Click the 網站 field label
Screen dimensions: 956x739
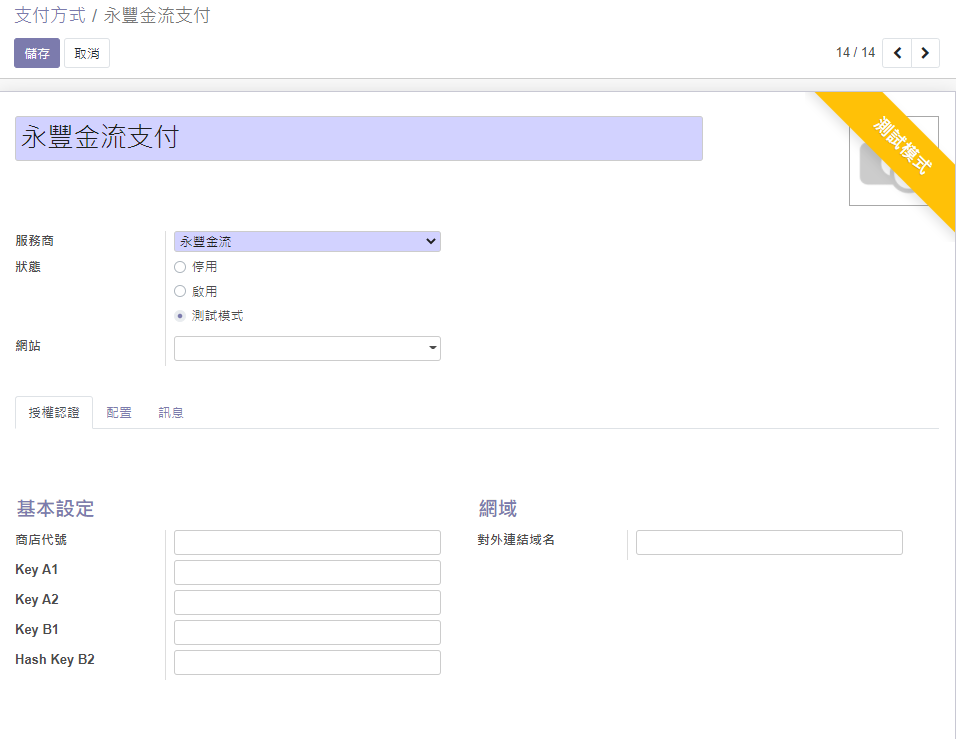tap(28, 346)
